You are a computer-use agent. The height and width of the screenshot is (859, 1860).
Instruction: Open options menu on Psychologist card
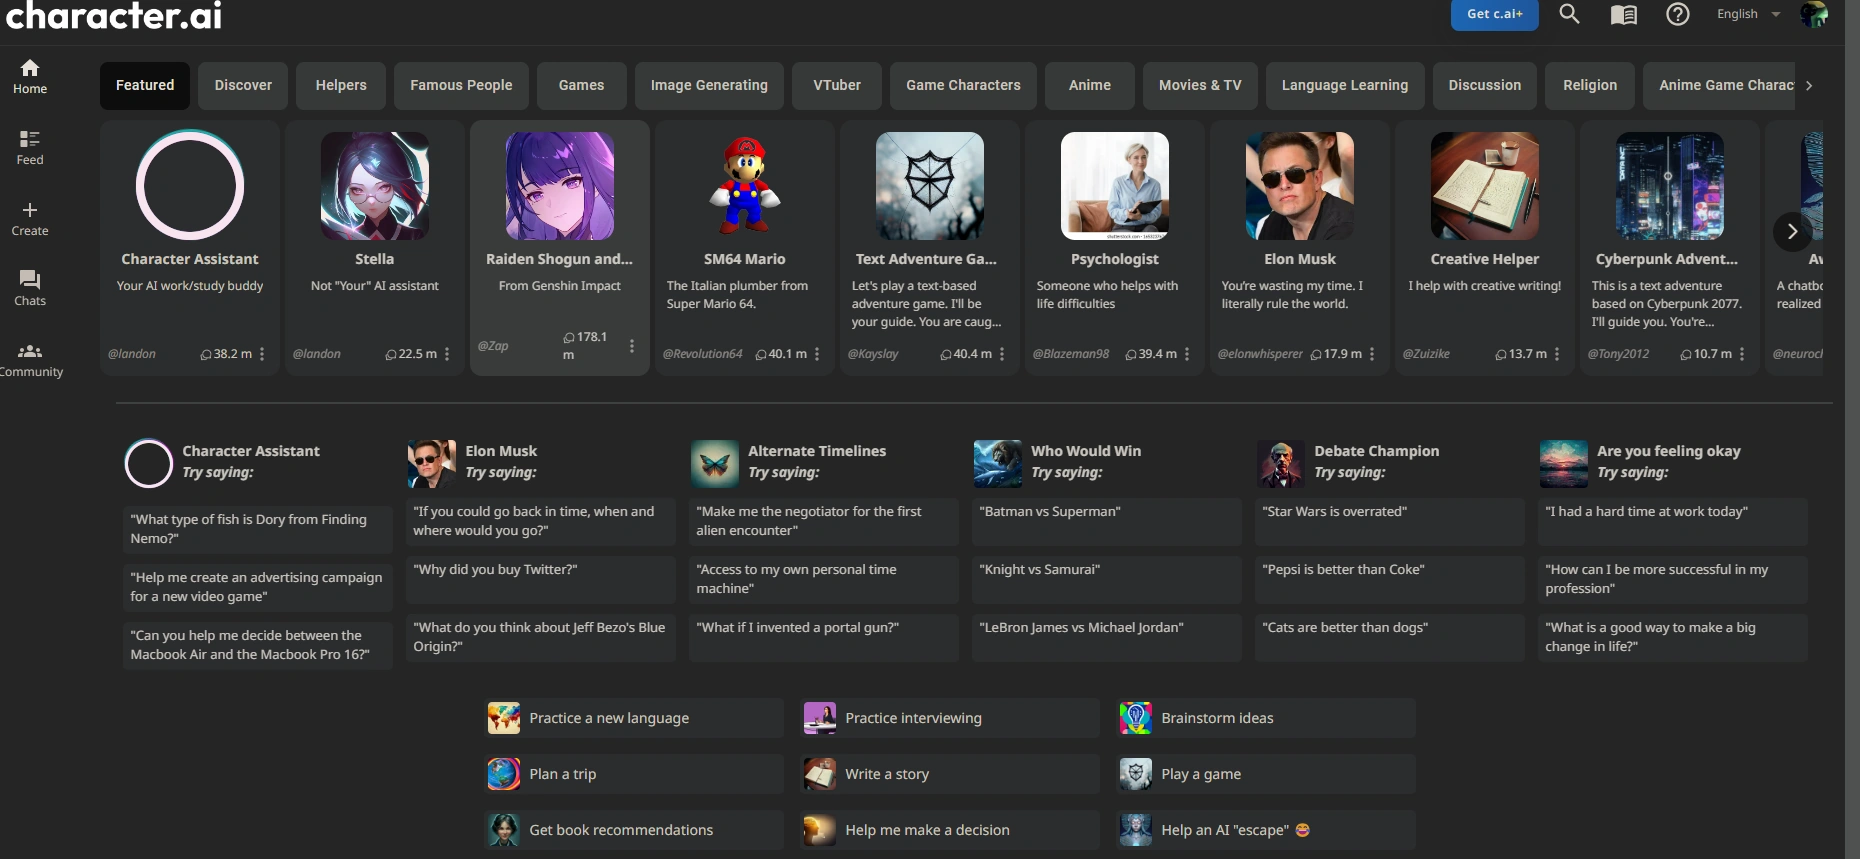pos(1187,354)
